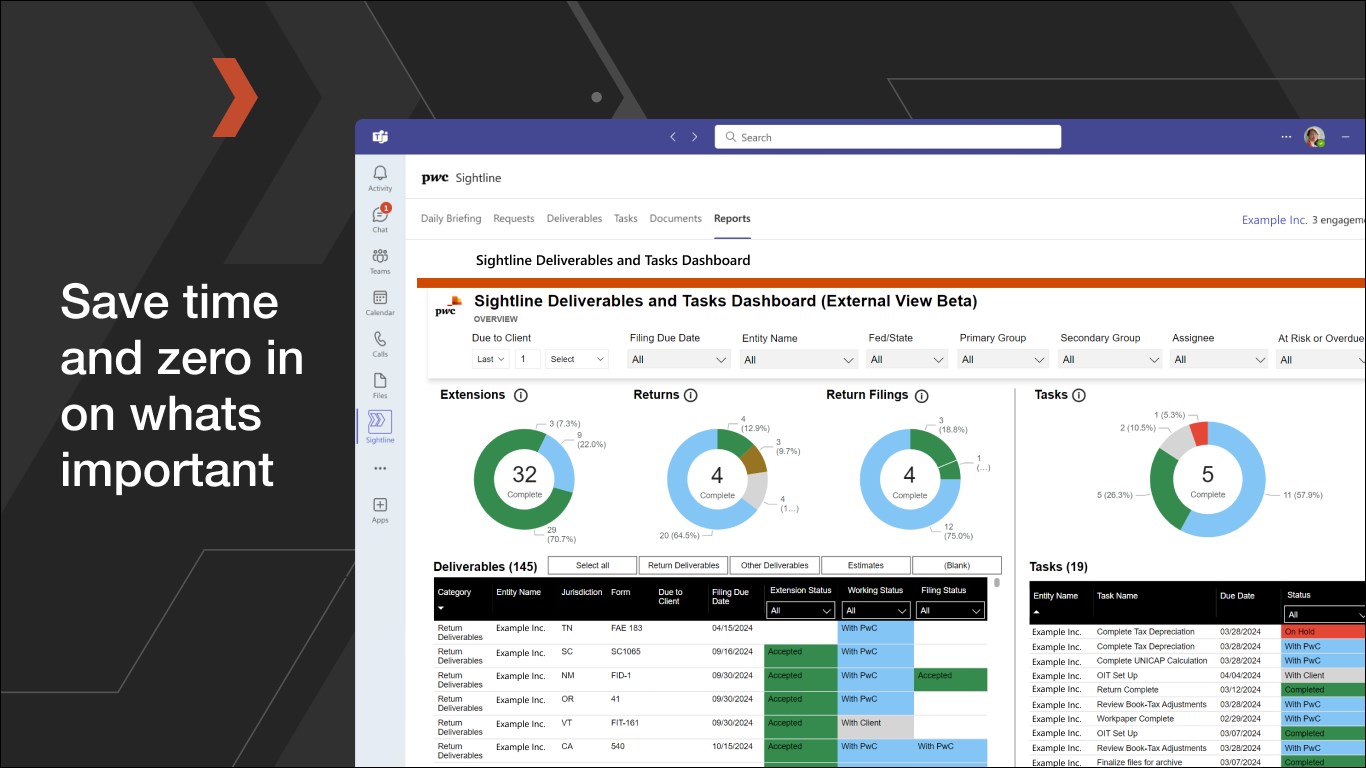Viewport: 1366px width, 768px height.
Task: Show info icon next to Return Filings
Action: pyautogui.click(x=921, y=396)
